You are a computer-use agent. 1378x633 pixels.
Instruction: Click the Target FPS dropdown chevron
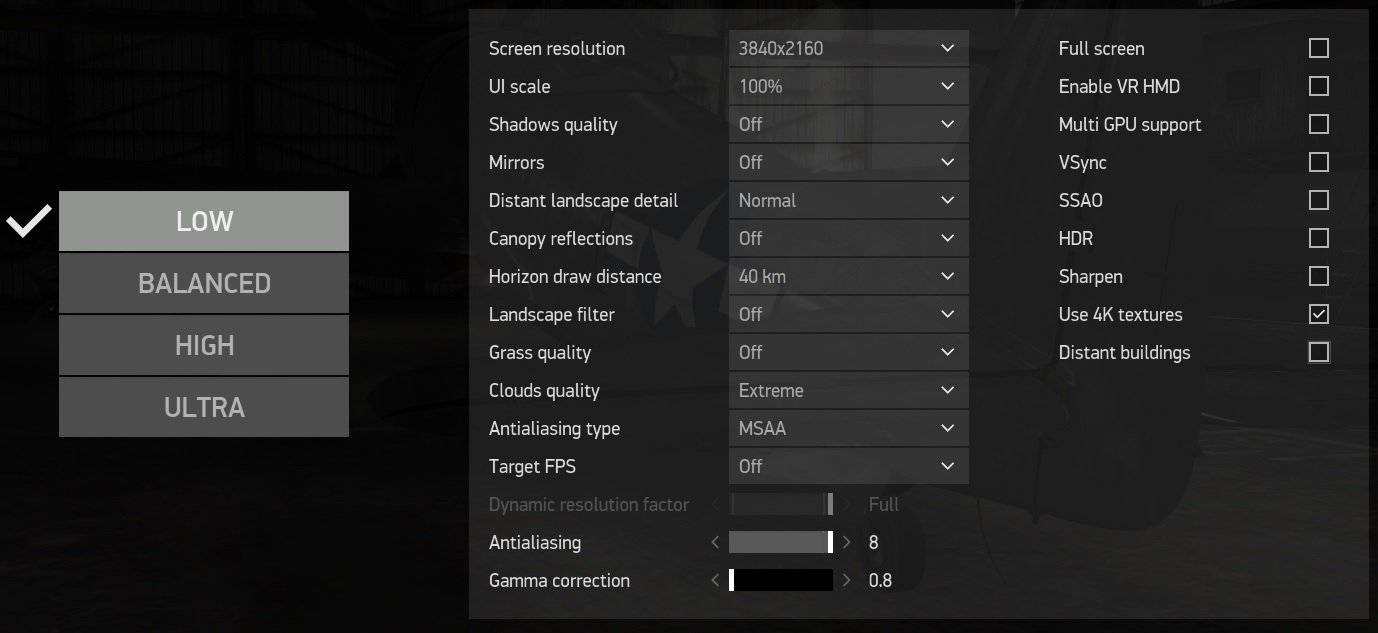pos(947,466)
